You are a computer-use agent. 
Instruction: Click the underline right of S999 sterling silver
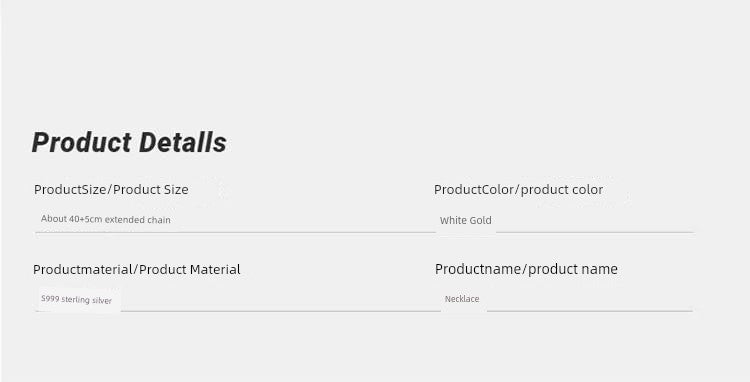[280, 311]
